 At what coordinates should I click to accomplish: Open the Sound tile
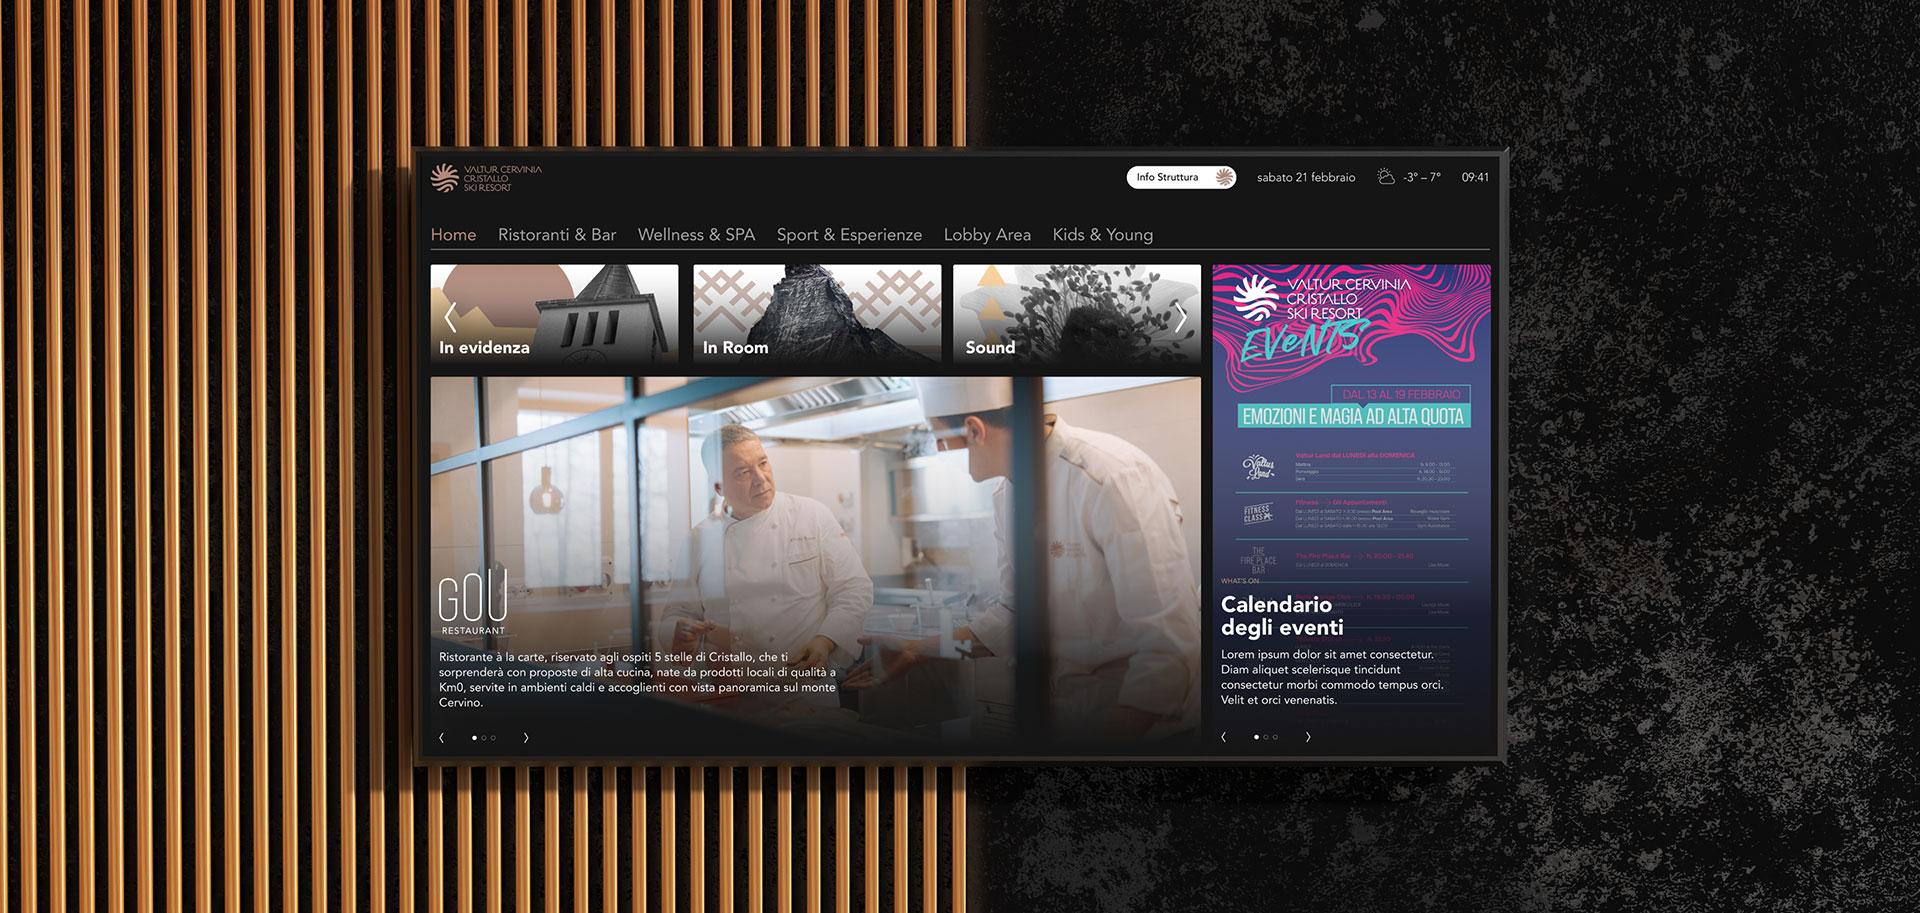click(x=1076, y=313)
